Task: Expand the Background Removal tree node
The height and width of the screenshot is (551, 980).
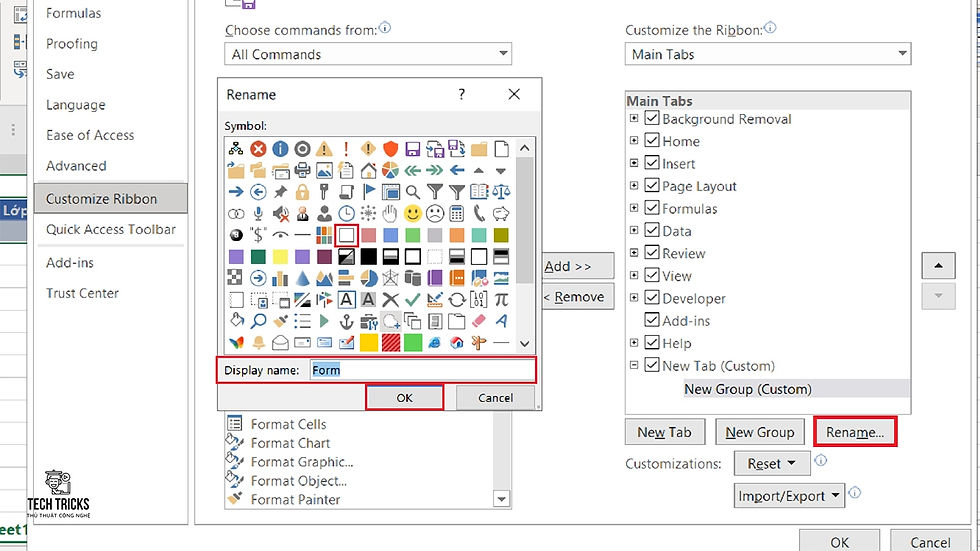Action: tap(634, 118)
